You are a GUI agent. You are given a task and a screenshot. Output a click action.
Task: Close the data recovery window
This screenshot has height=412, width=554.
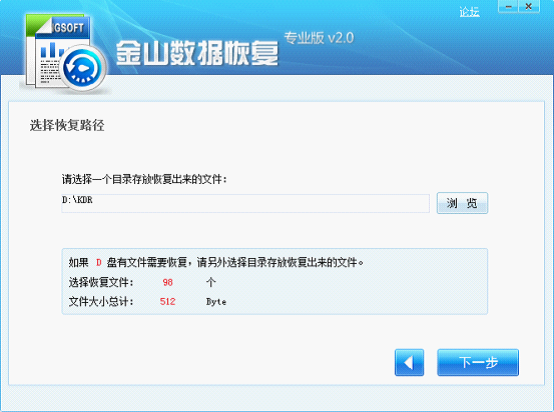[529, 6]
